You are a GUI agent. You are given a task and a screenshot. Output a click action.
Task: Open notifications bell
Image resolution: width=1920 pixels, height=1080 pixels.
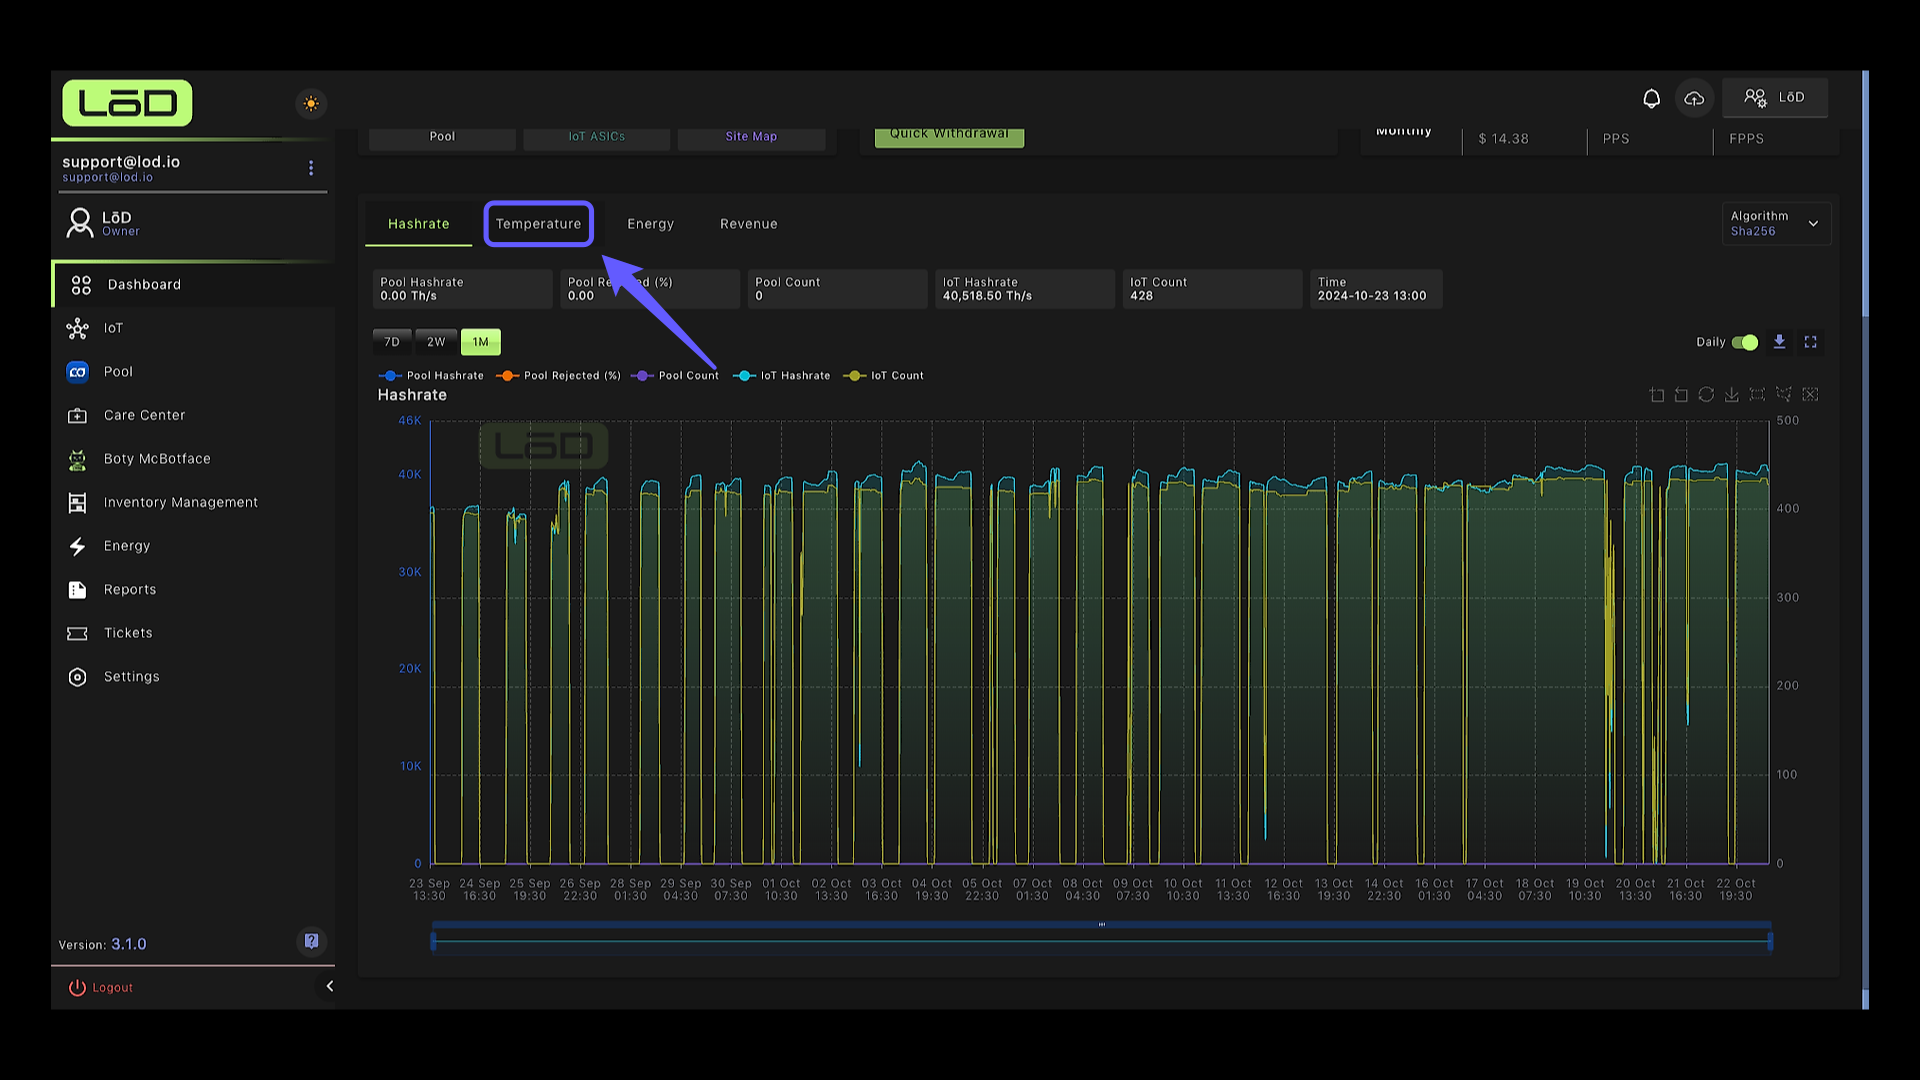1651,98
